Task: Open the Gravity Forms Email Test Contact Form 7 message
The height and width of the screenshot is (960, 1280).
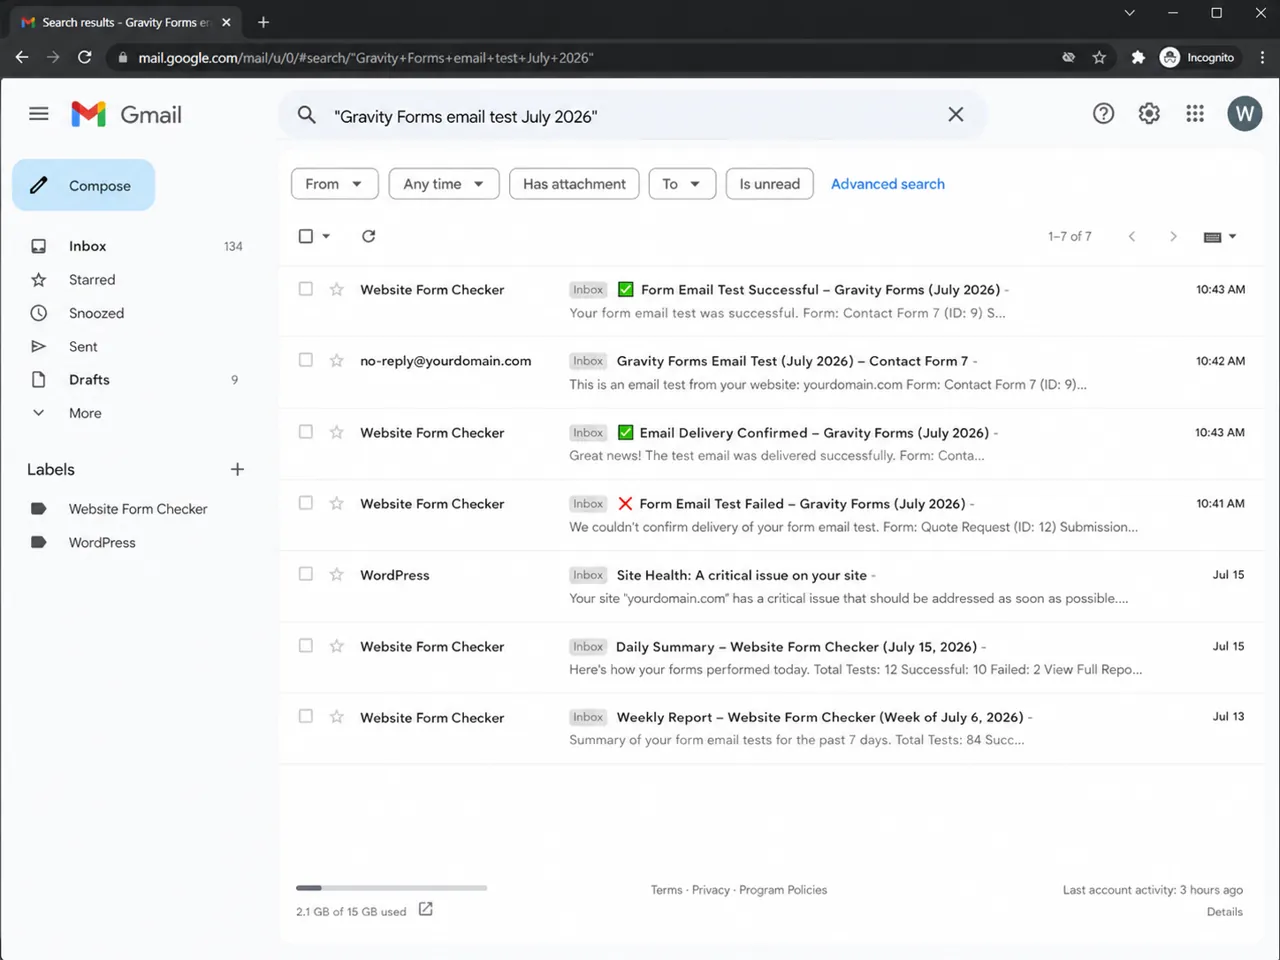Action: point(771,372)
